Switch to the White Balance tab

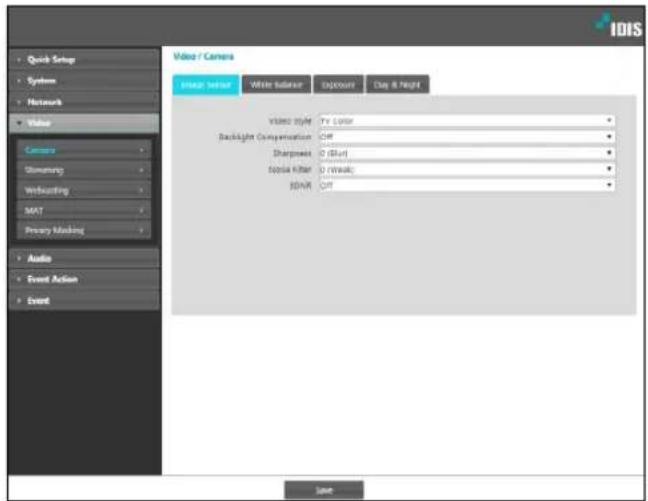pos(276,85)
